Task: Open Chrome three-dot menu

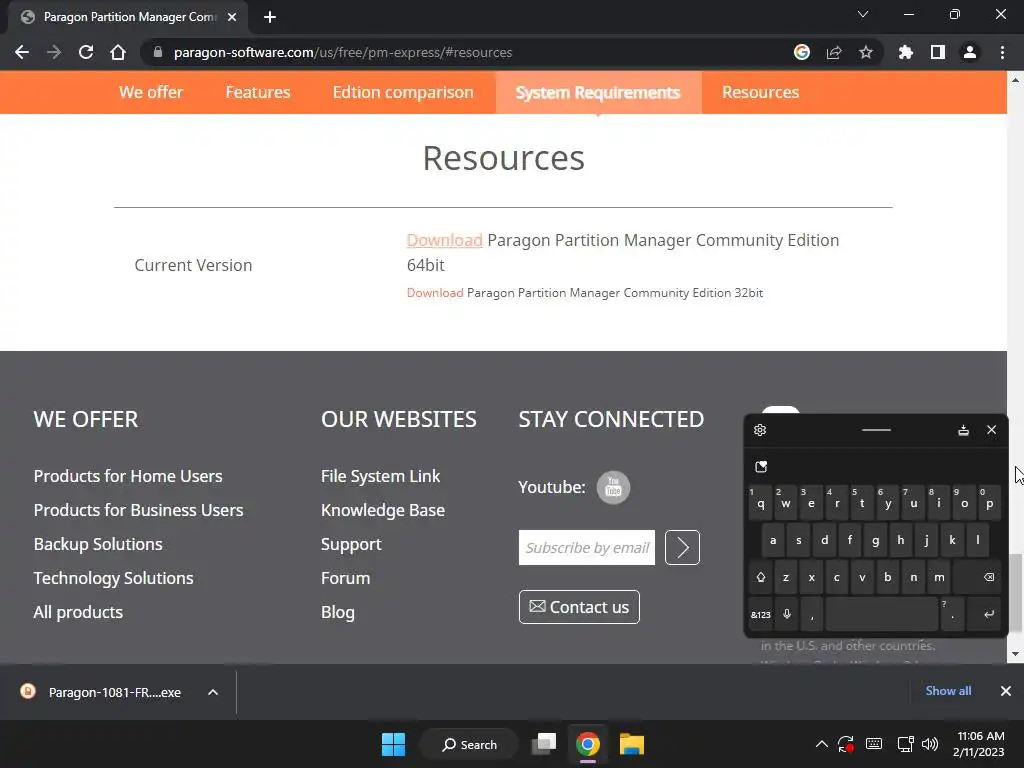Action: [1002, 52]
